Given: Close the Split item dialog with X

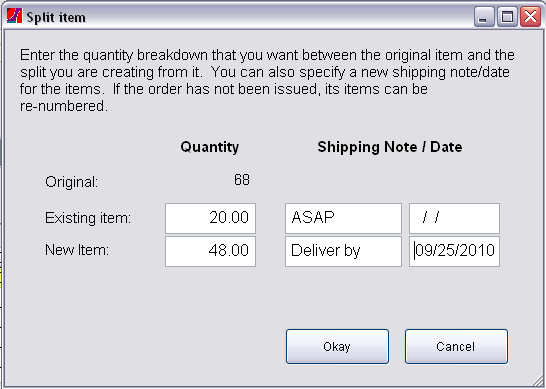Looking at the screenshot, I should tap(530, 16).
